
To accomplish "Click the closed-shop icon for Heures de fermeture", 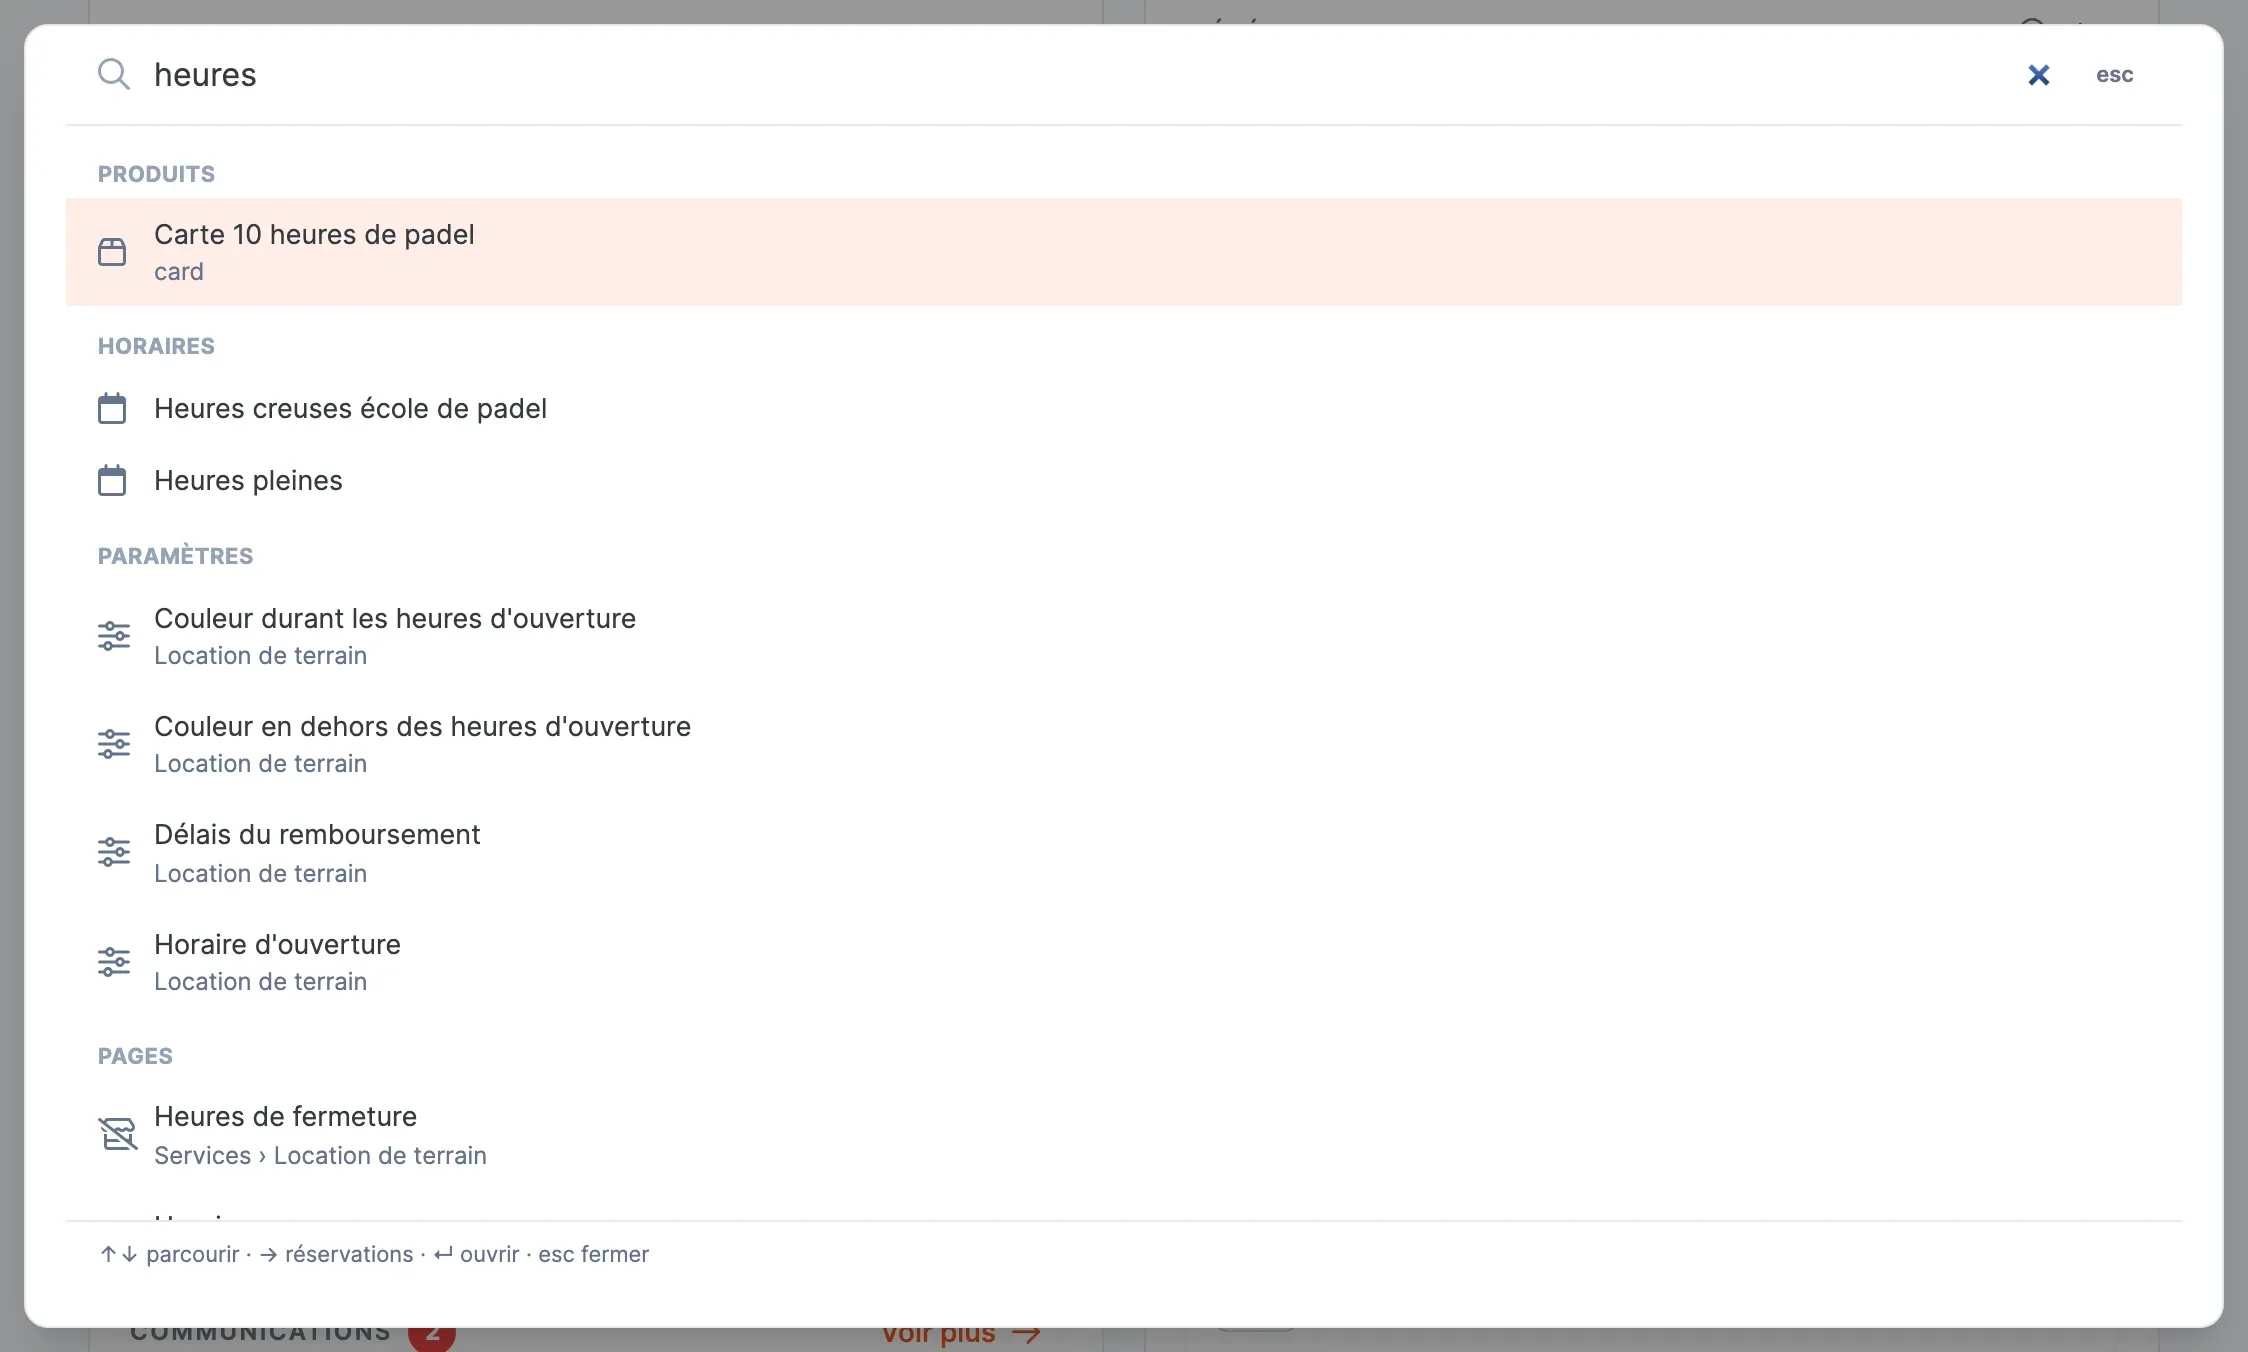I will click(x=117, y=1134).
